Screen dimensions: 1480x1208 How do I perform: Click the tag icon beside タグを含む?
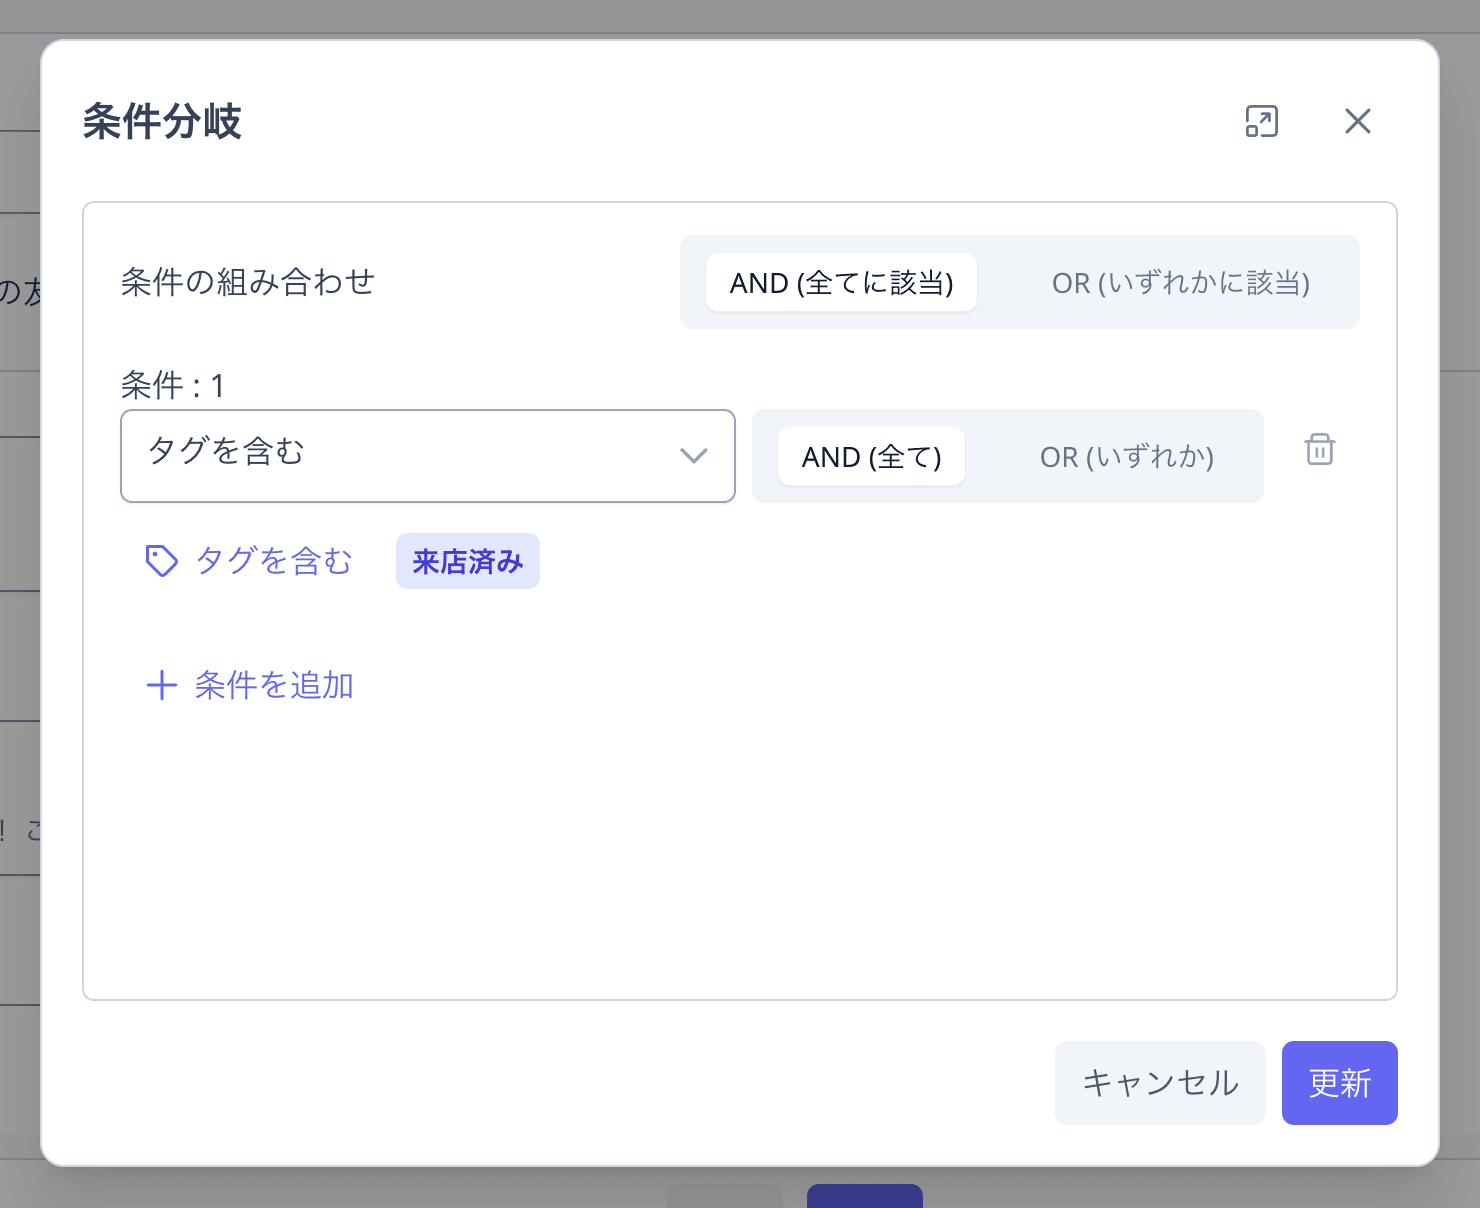162,561
